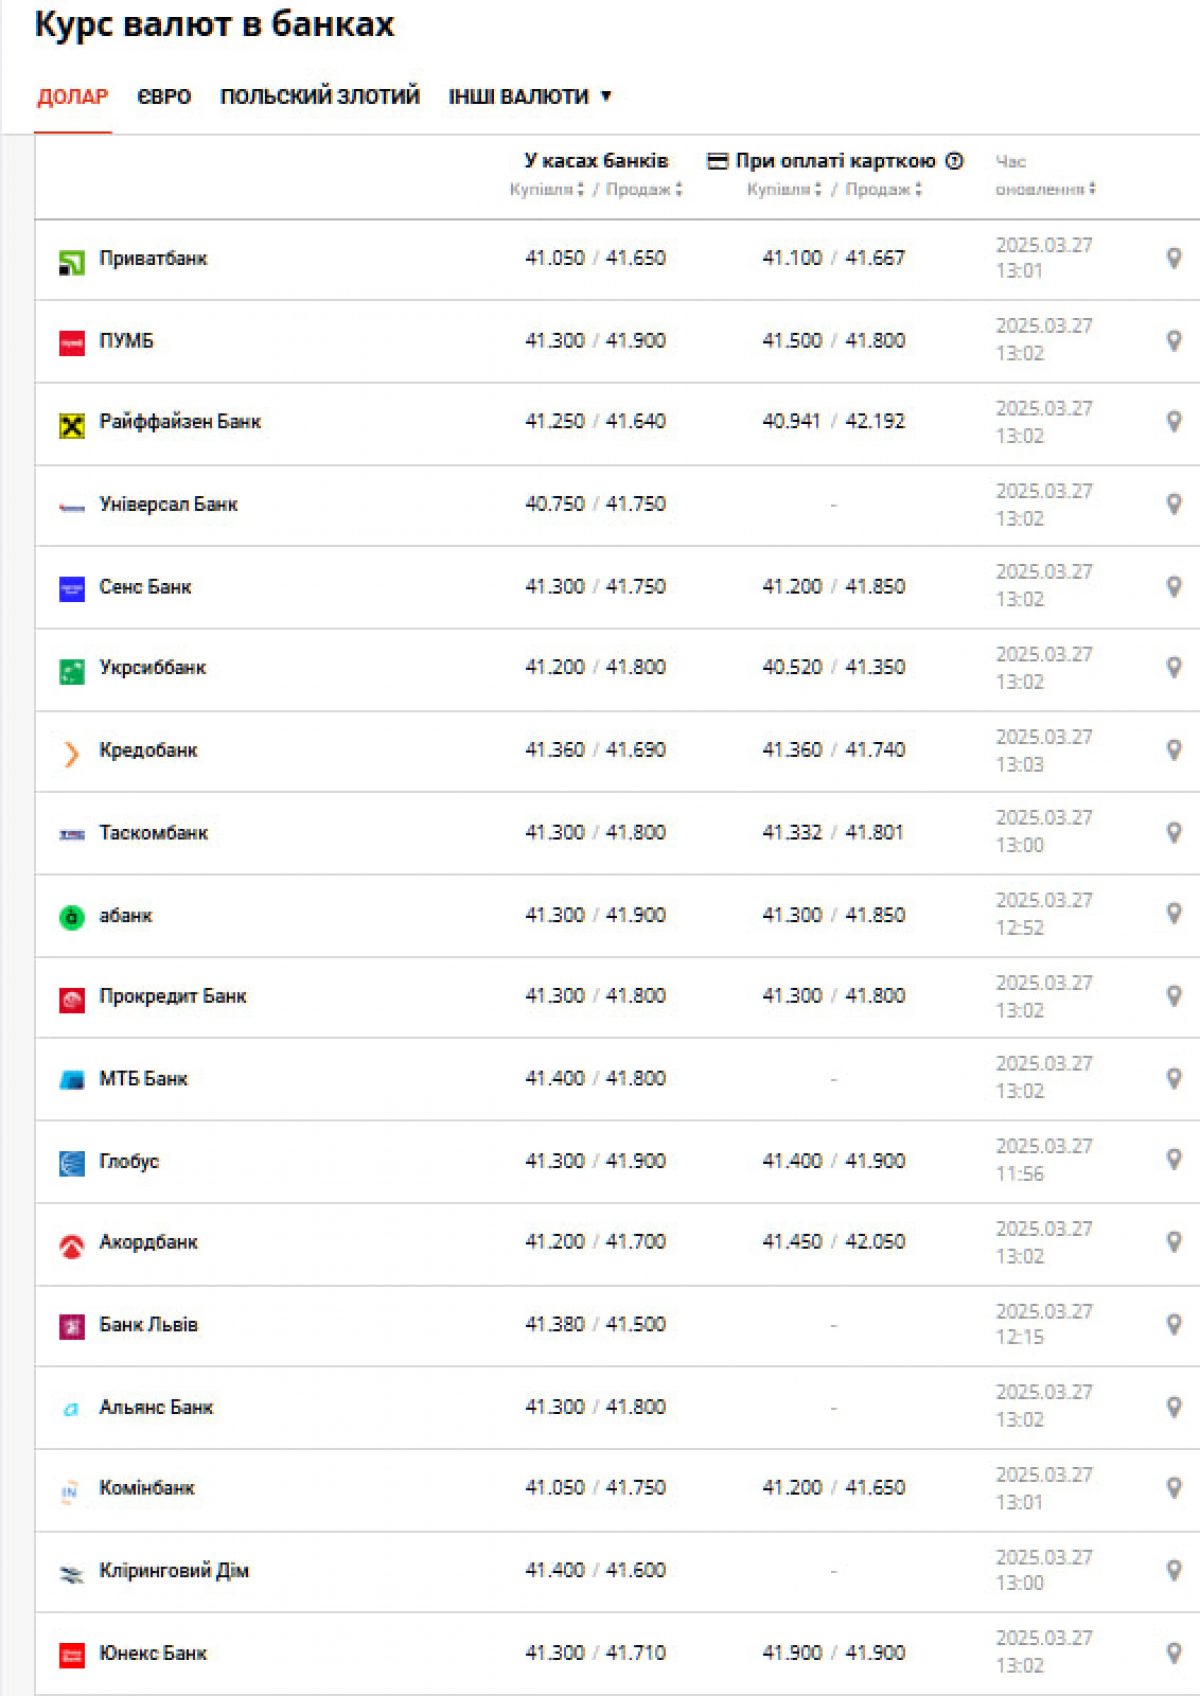Sort by cash desk Купівля column
This screenshot has width=1200, height=1696.
(546, 189)
